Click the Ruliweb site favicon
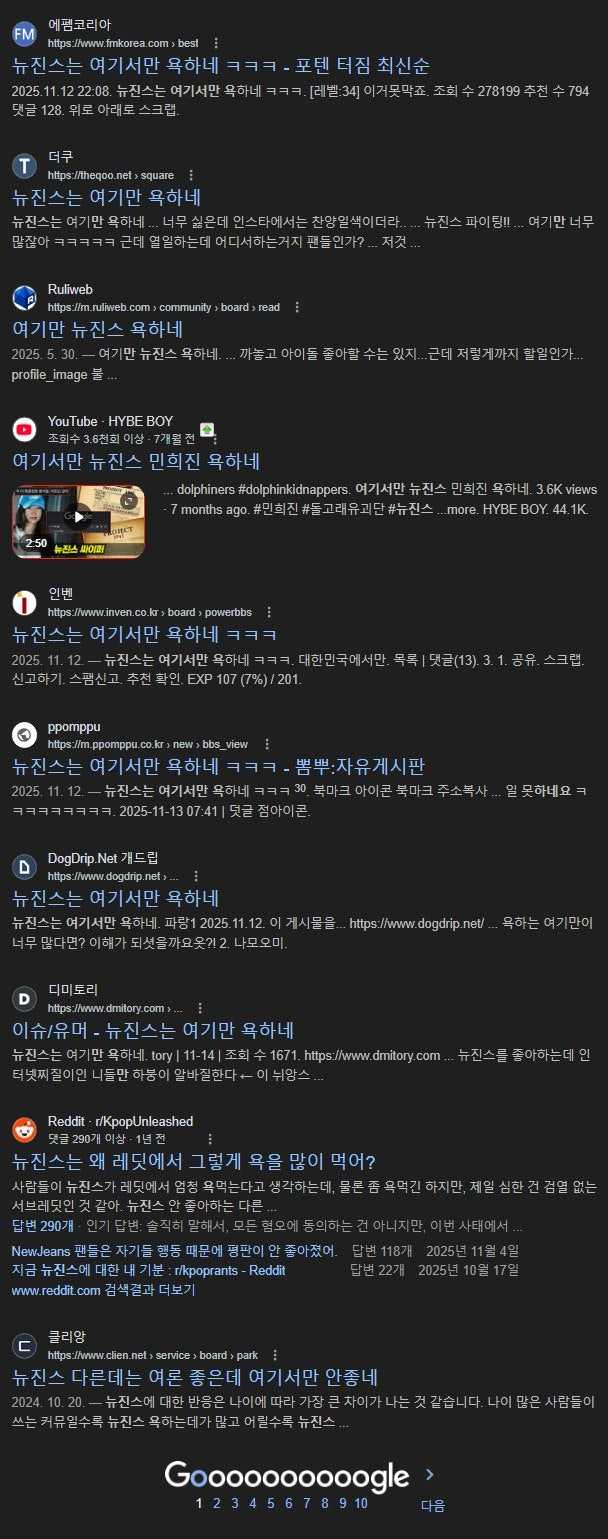 point(24,298)
